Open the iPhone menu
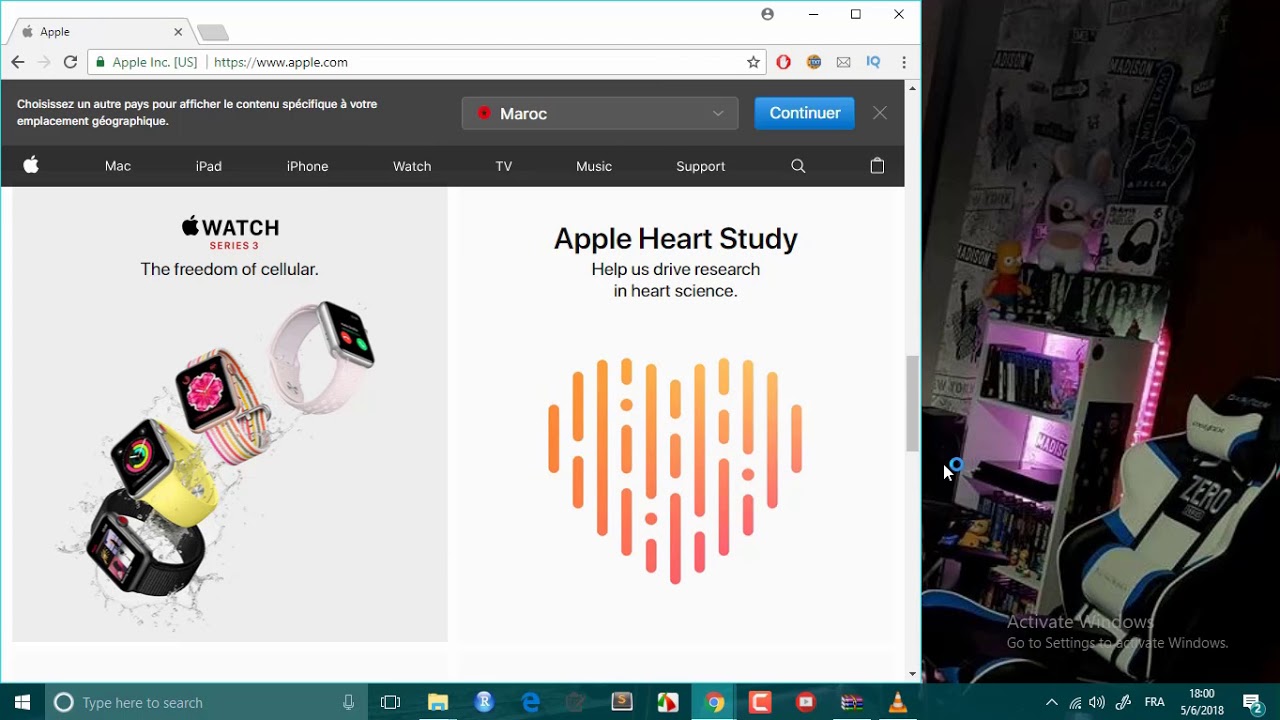The width and height of the screenshot is (1280, 720). pos(308,166)
